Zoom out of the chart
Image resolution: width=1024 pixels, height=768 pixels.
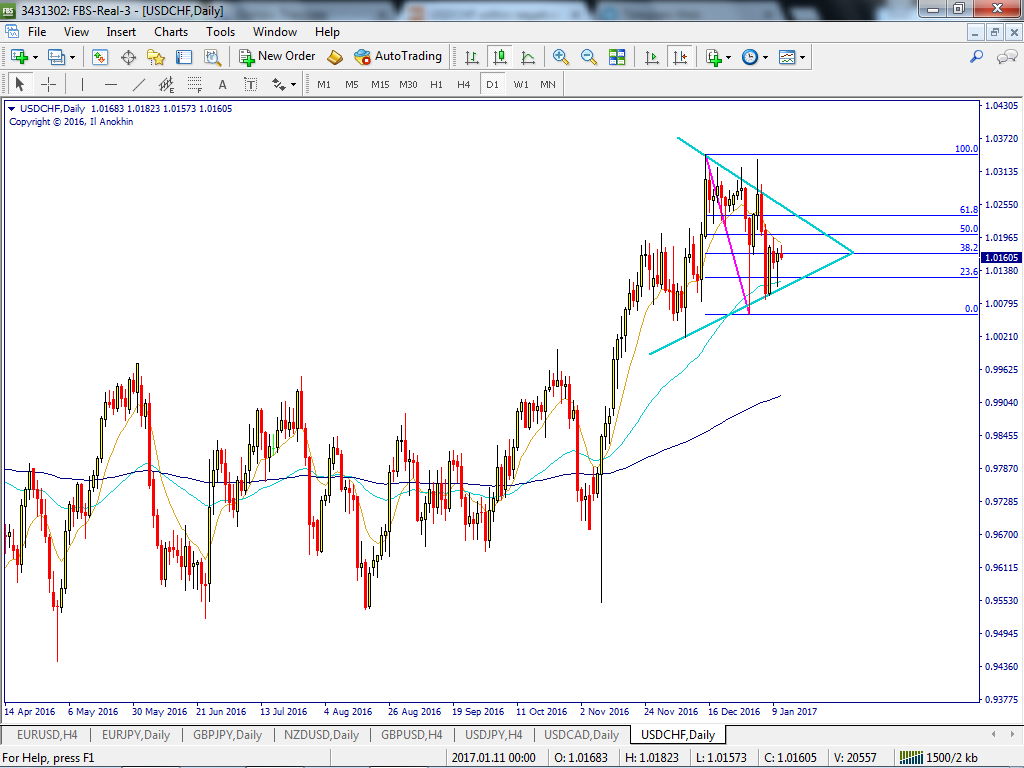pyautogui.click(x=588, y=57)
